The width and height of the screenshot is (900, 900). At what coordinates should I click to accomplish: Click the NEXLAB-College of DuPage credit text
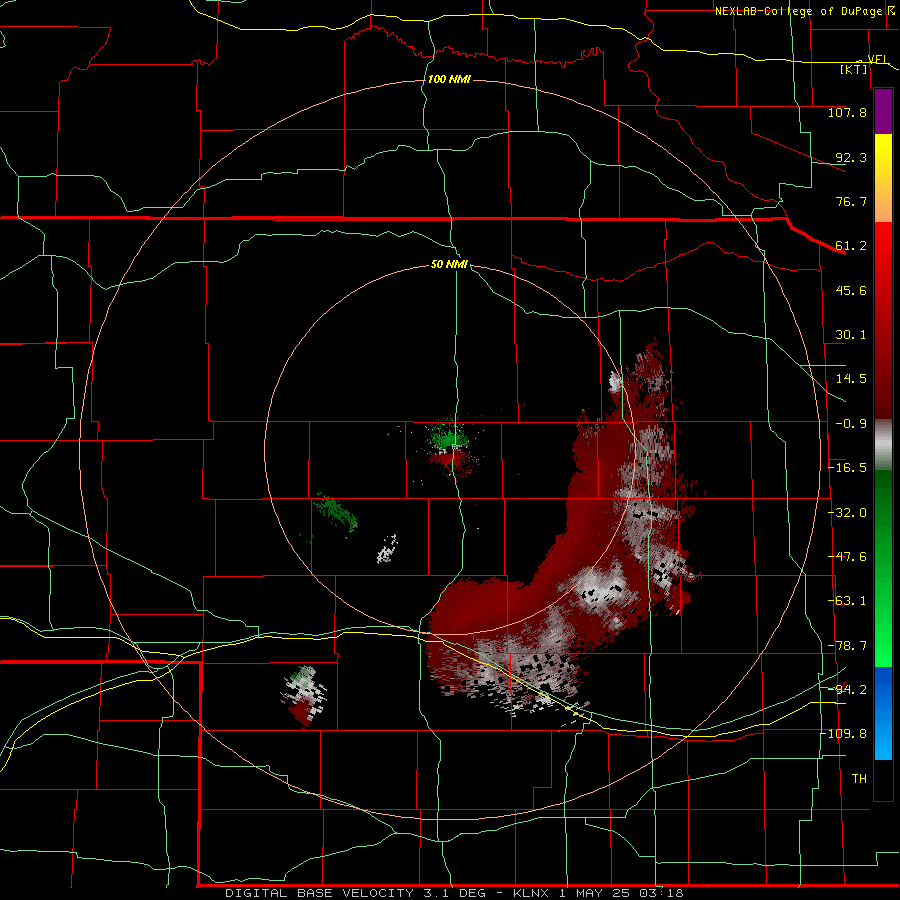(x=798, y=11)
